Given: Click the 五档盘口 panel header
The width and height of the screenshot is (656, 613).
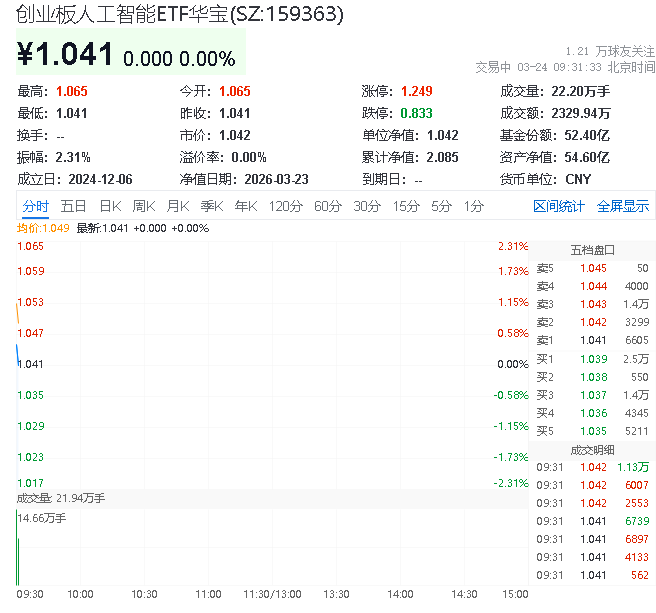Looking at the screenshot, I should click(x=592, y=250).
